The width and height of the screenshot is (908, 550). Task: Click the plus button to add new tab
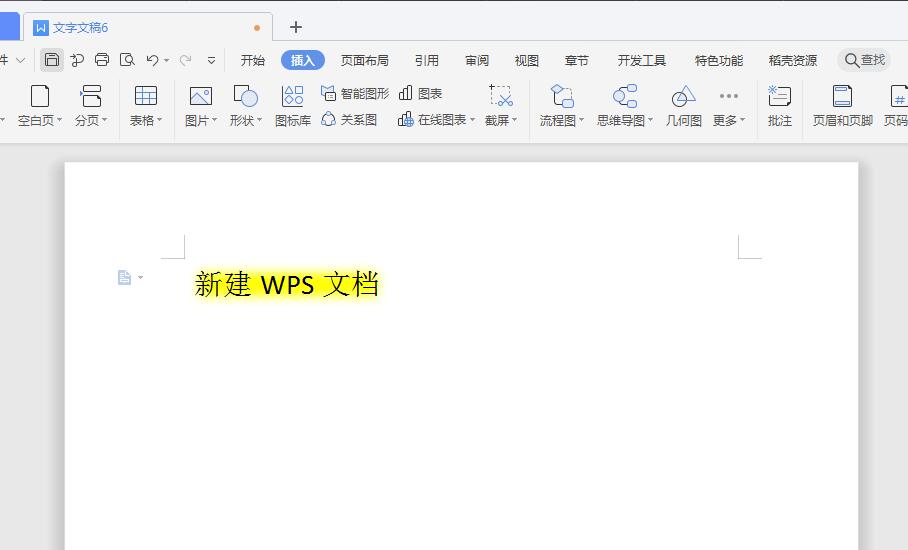[296, 27]
